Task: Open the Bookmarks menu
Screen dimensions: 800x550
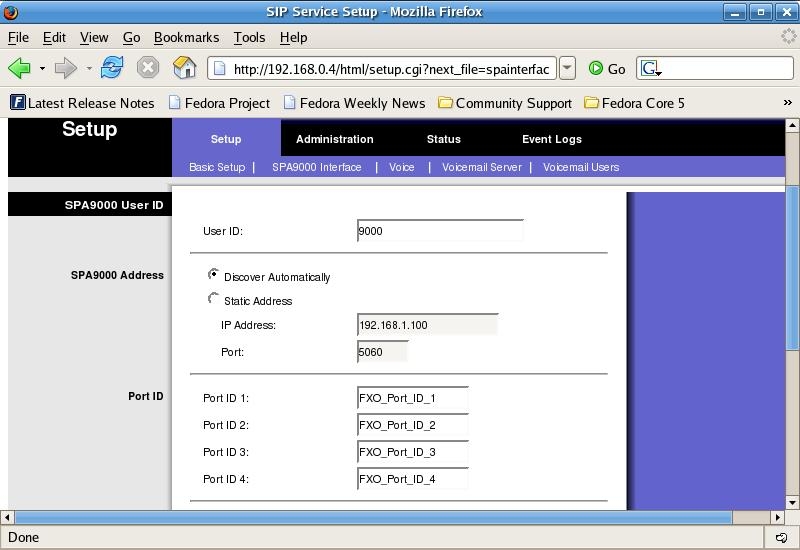Action: 186,37
